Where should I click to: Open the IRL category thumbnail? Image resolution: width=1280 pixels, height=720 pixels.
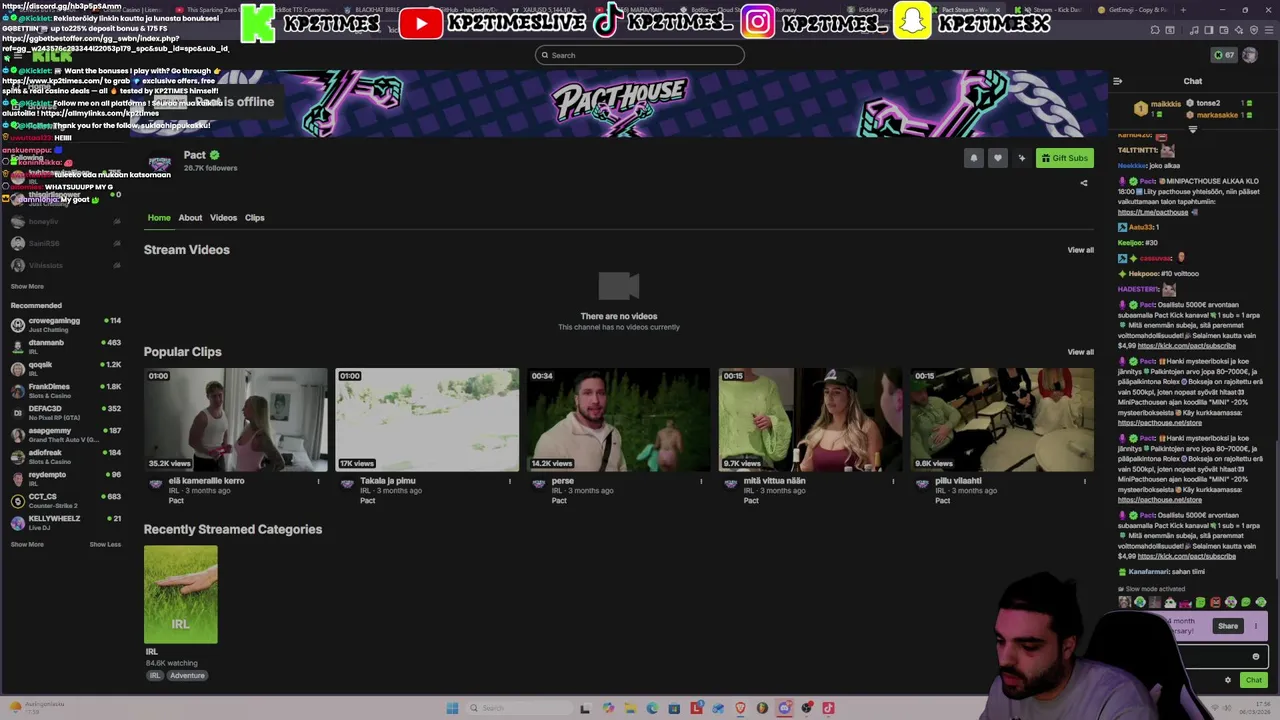181,594
